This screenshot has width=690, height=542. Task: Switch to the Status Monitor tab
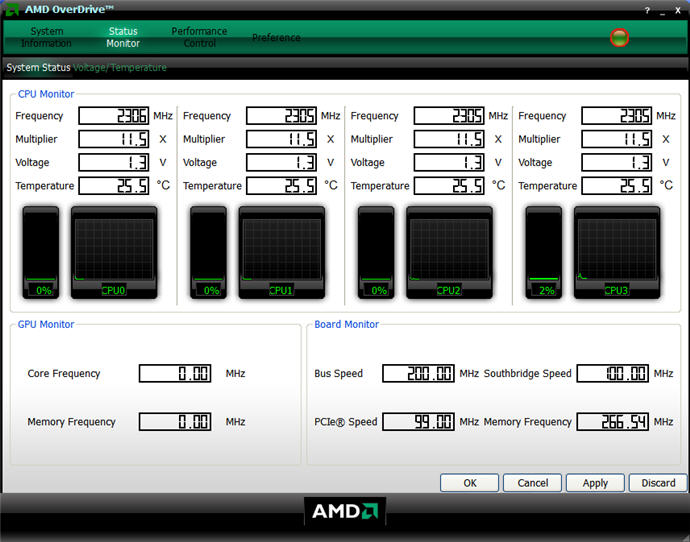pos(123,37)
